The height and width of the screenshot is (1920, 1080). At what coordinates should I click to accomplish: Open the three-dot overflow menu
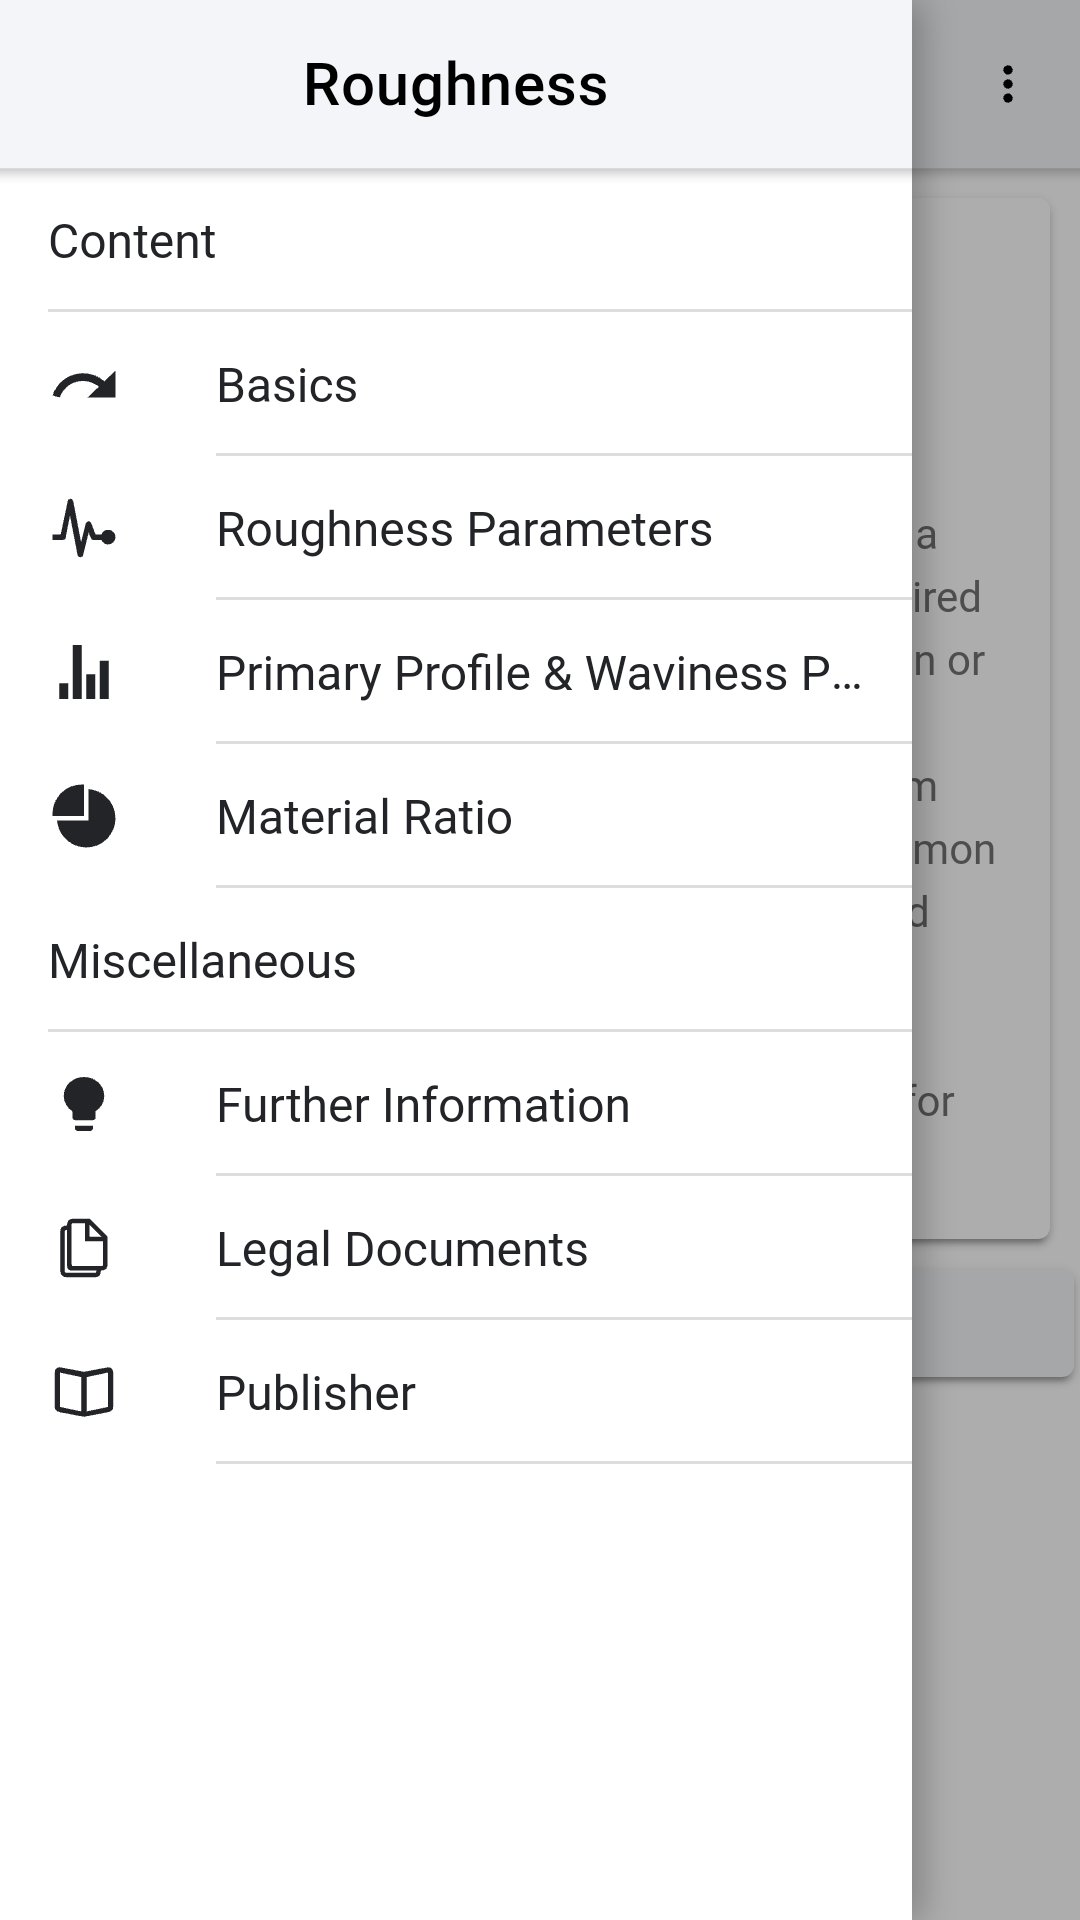[x=1008, y=85]
